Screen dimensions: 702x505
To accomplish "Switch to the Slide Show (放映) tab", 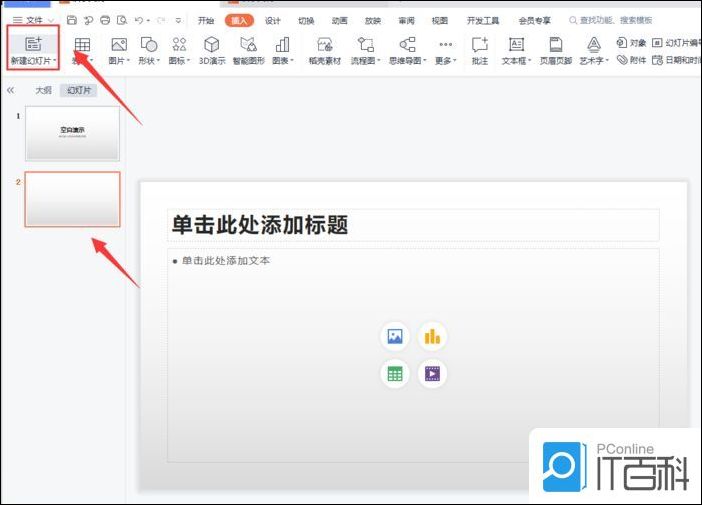I will (372, 21).
